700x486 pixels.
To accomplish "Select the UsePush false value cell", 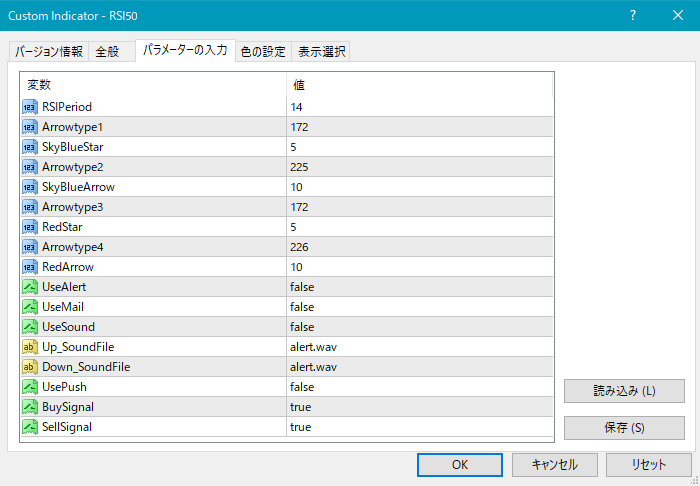I will click(419, 387).
